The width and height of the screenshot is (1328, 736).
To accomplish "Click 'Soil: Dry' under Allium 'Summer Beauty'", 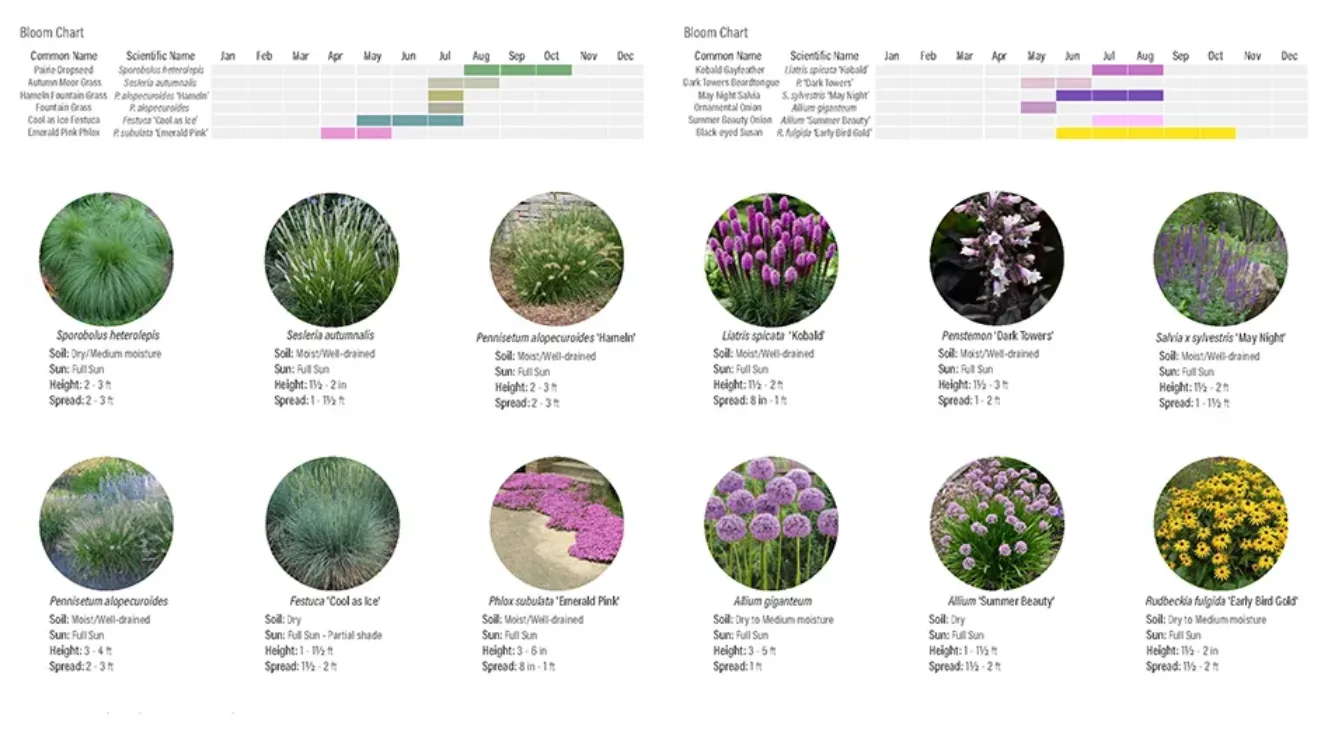I will (948, 620).
